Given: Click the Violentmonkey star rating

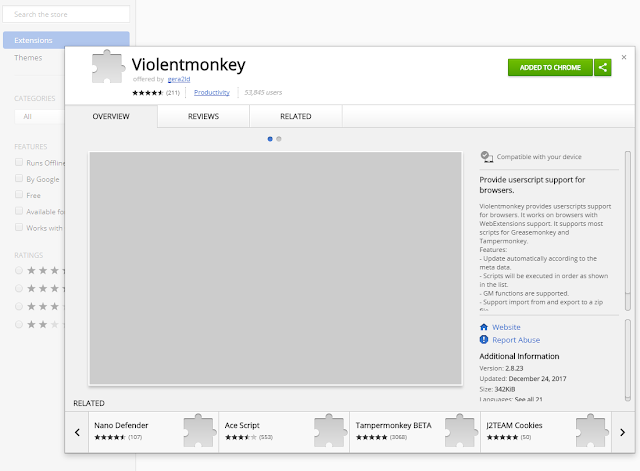Looking at the screenshot, I should [147, 93].
